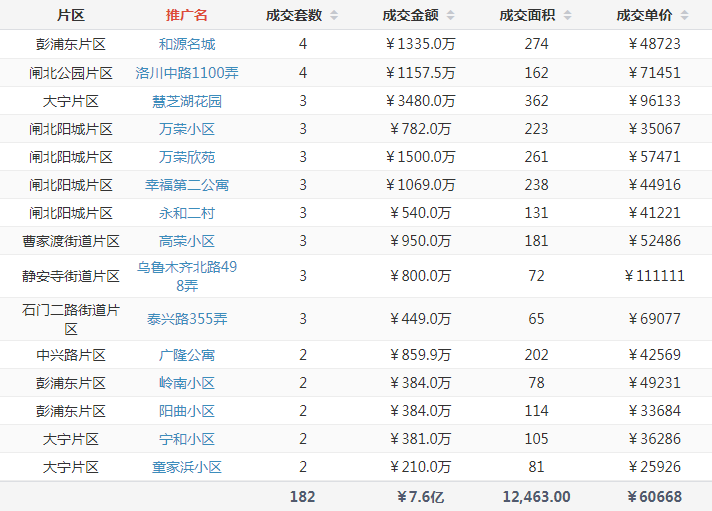Open the 乌鲁木齐北路498弄 link

187,276
